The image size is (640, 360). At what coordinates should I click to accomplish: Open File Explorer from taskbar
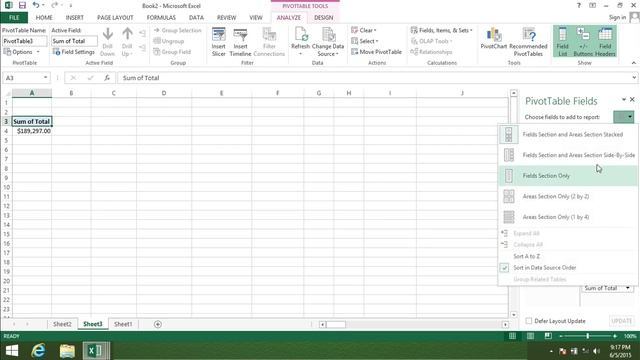(x=67, y=350)
